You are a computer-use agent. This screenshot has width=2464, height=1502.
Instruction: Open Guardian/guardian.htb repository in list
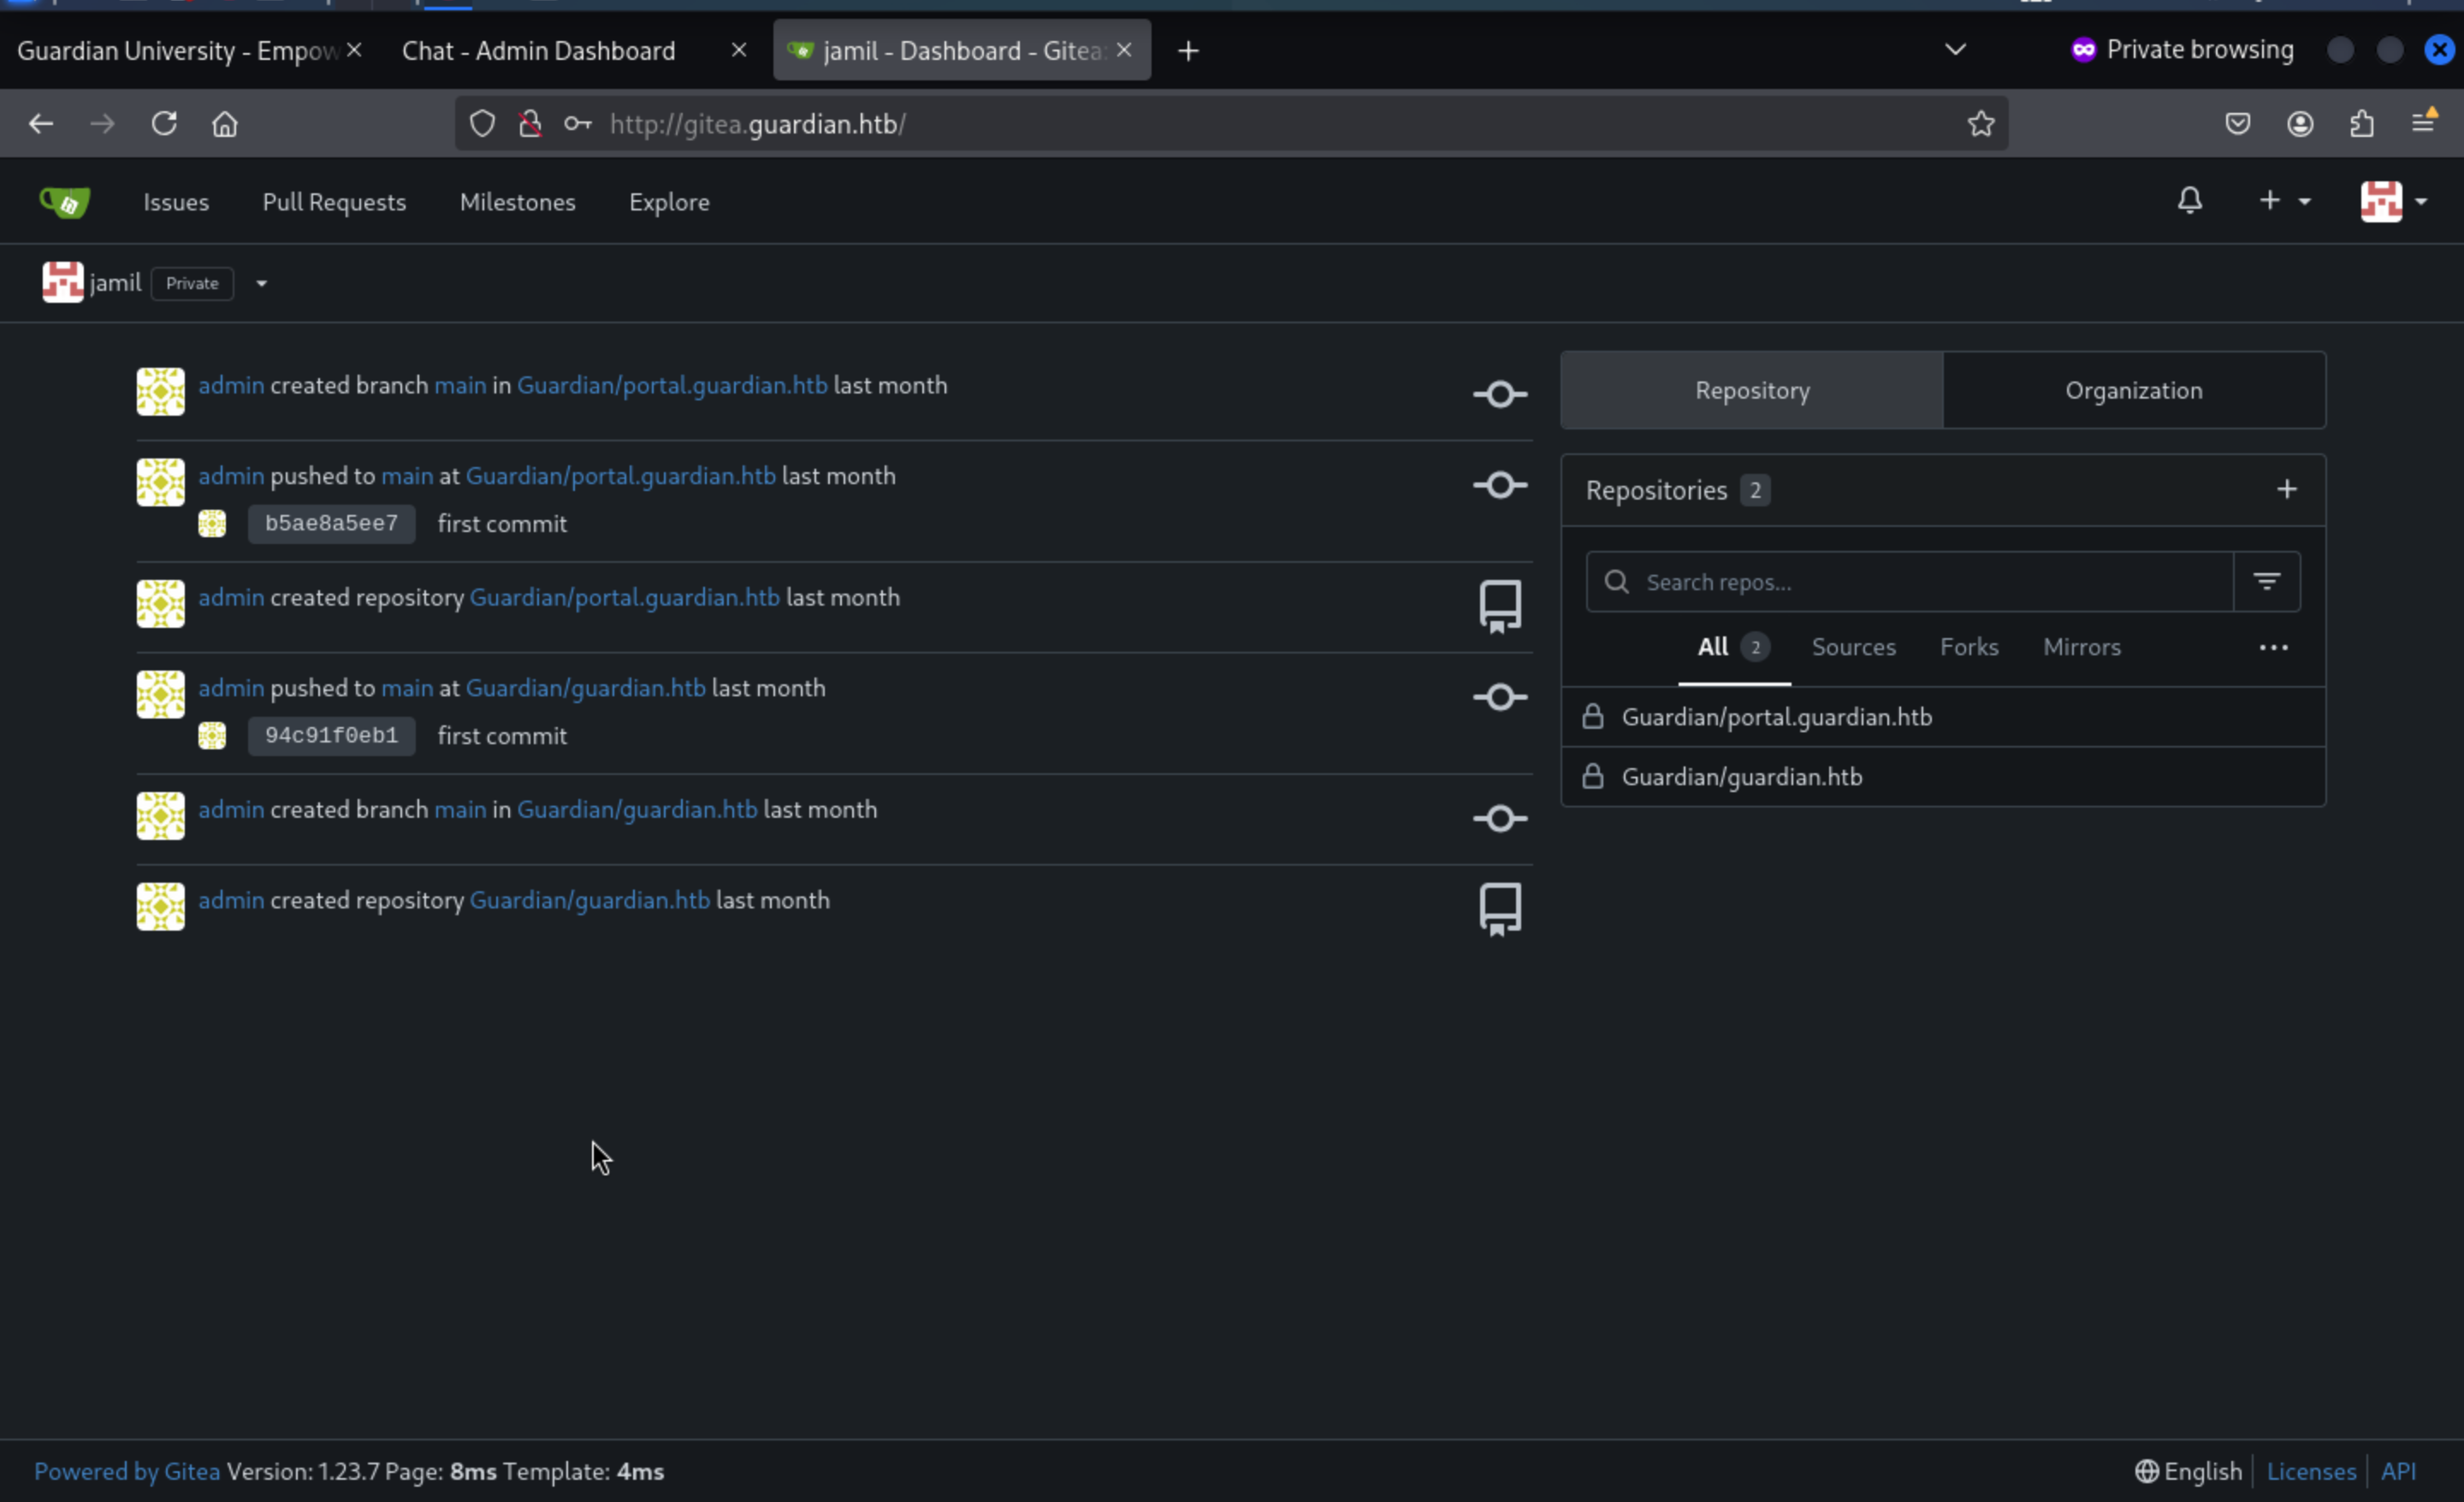coord(1741,777)
